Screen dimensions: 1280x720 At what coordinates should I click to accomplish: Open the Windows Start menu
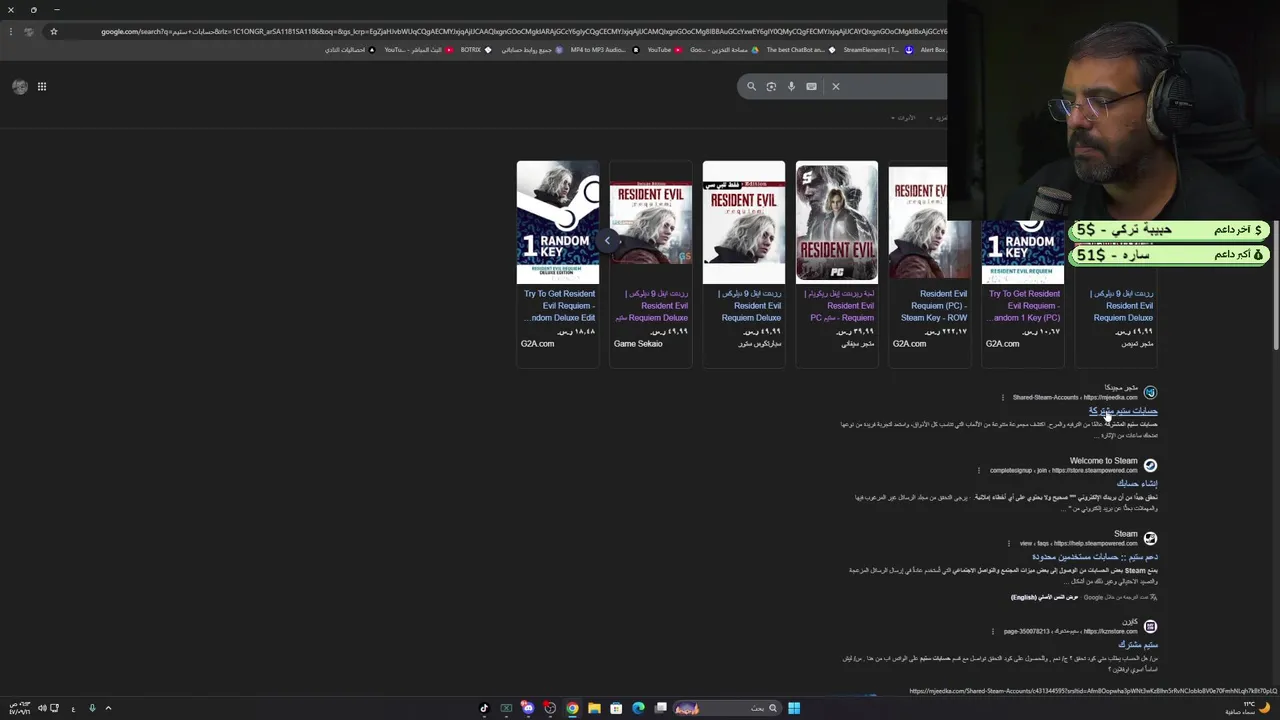794,708
